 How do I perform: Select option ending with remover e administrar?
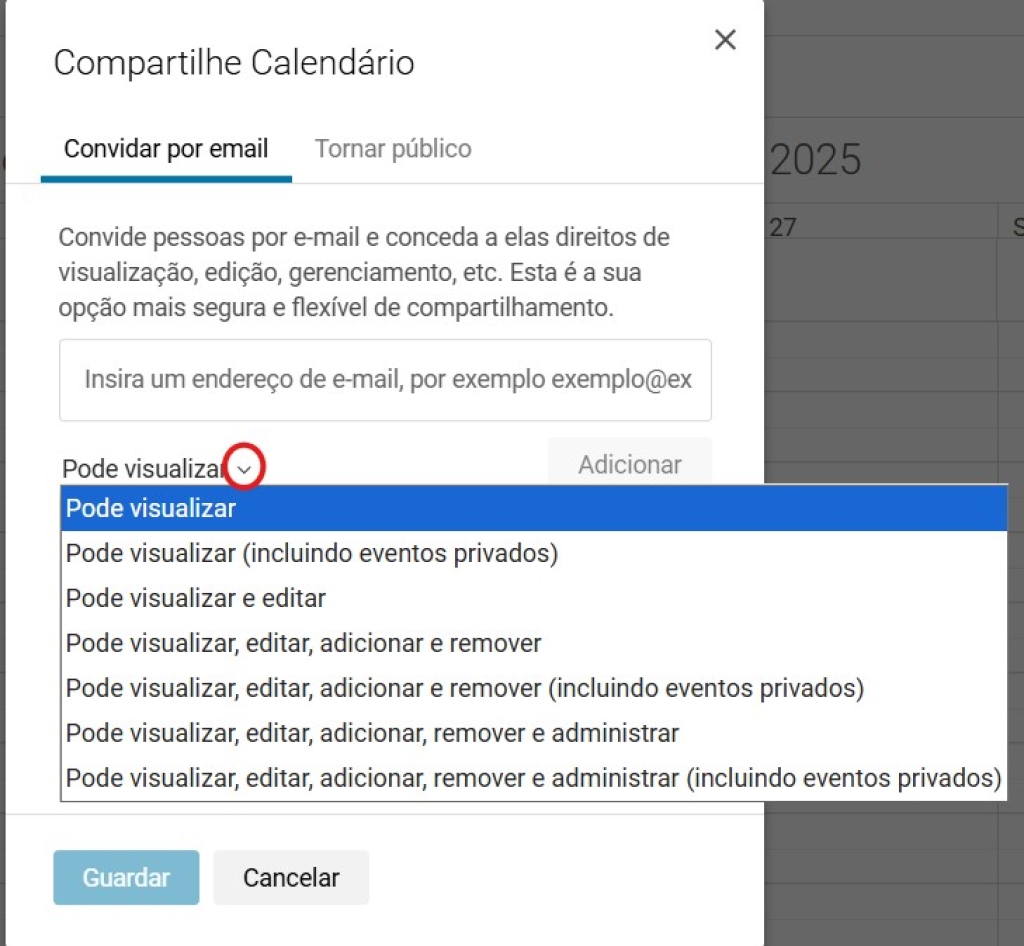coord(373,733)
